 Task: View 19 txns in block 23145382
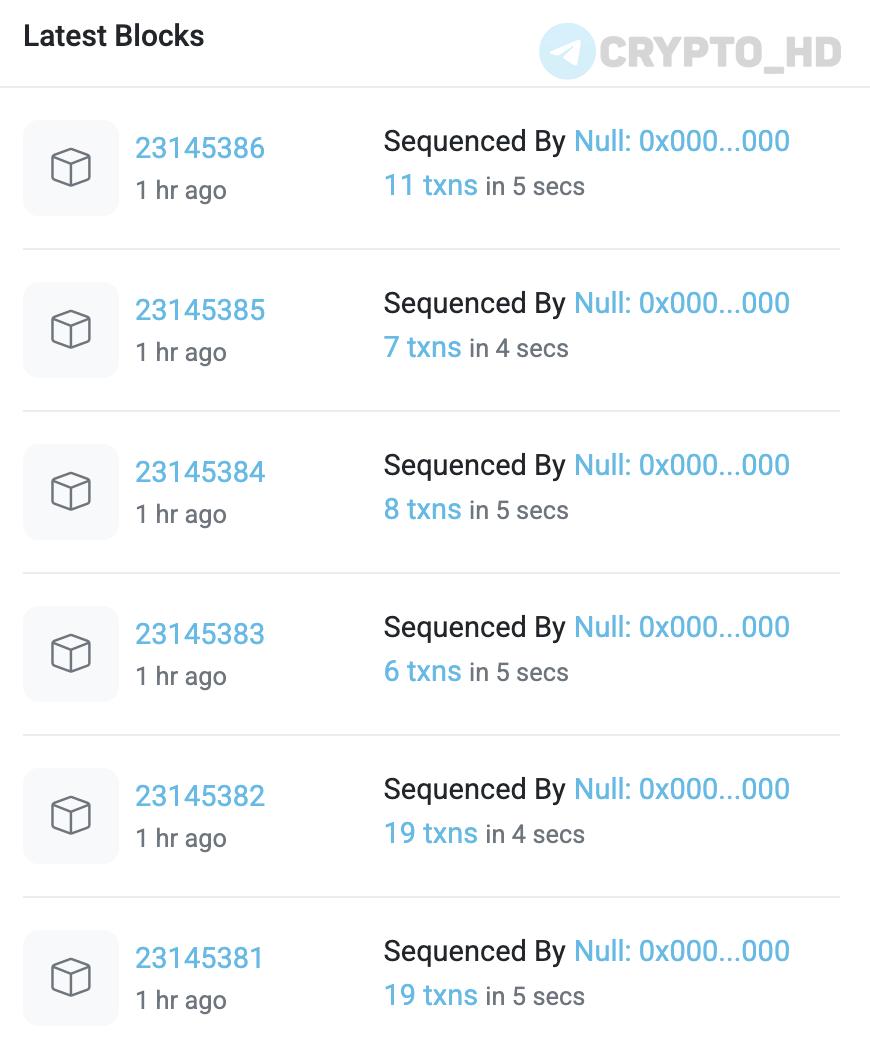coord(431,833)
